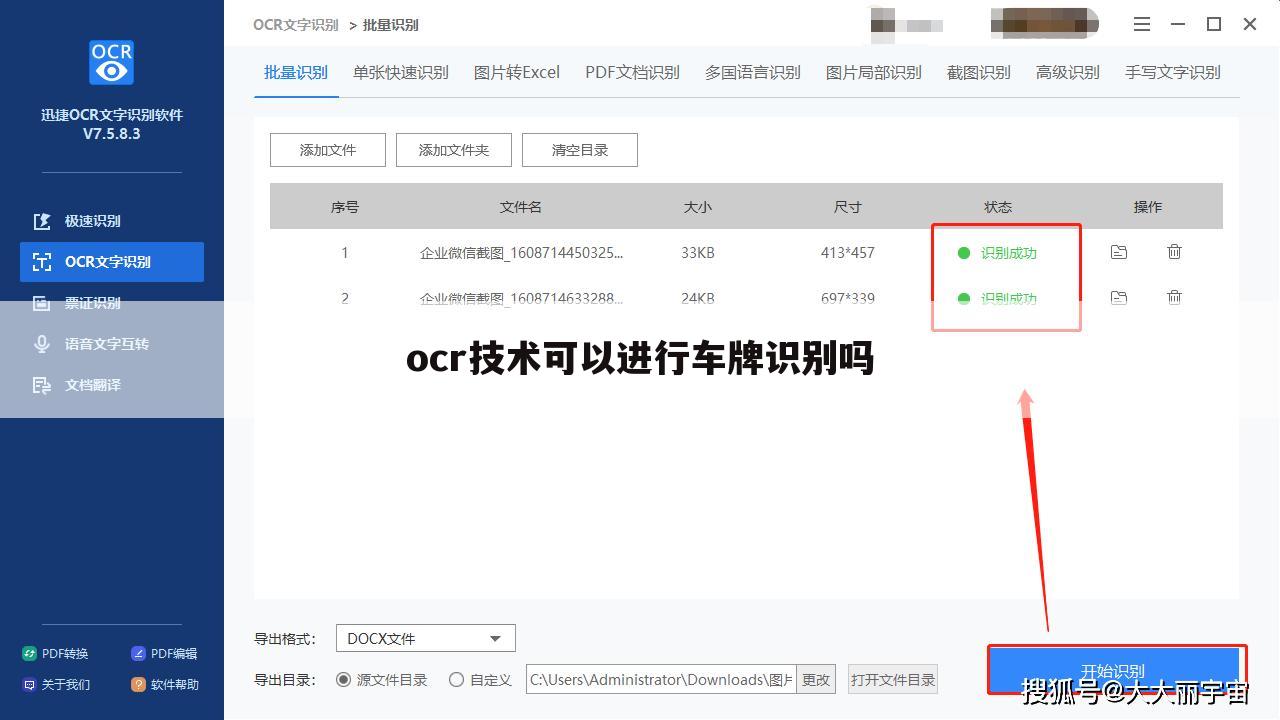Image resolution: width=1280 pixels, height=720 pixels.
Task: Click the export directory path field
Action: [661, 680]
